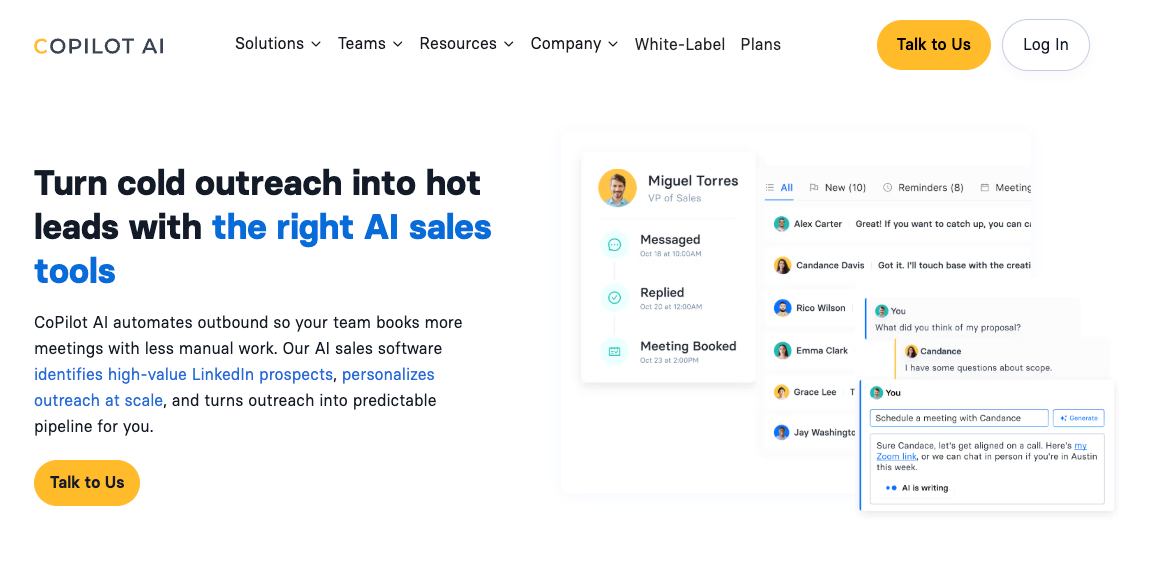Click Emma Clark's avatar icon

782,350
